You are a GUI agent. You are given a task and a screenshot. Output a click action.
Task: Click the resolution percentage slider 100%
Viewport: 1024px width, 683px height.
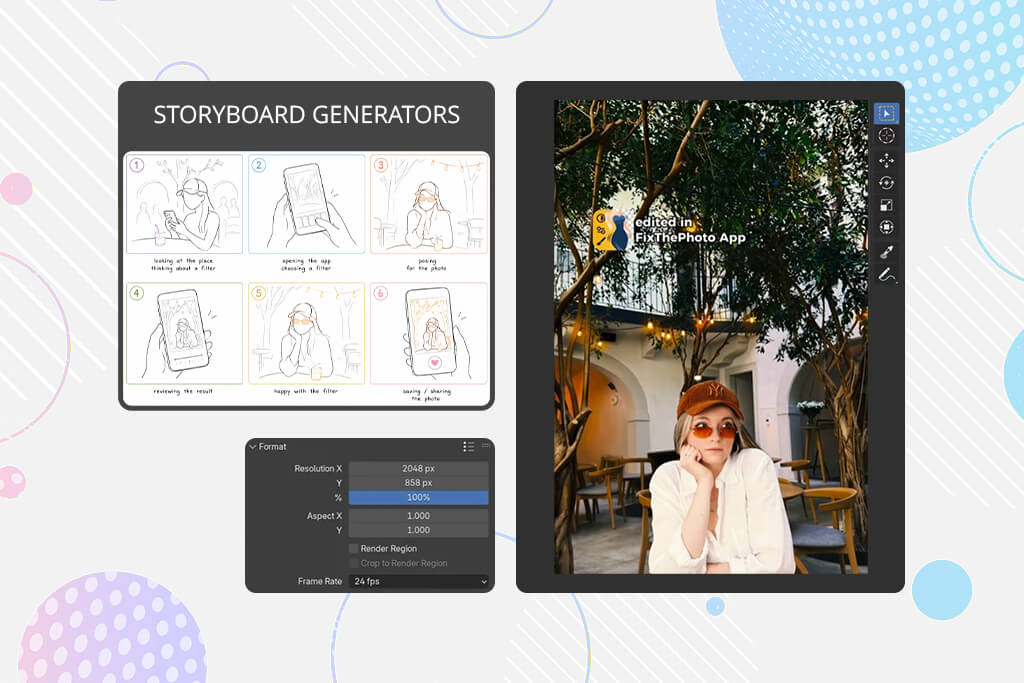[419, 498]
